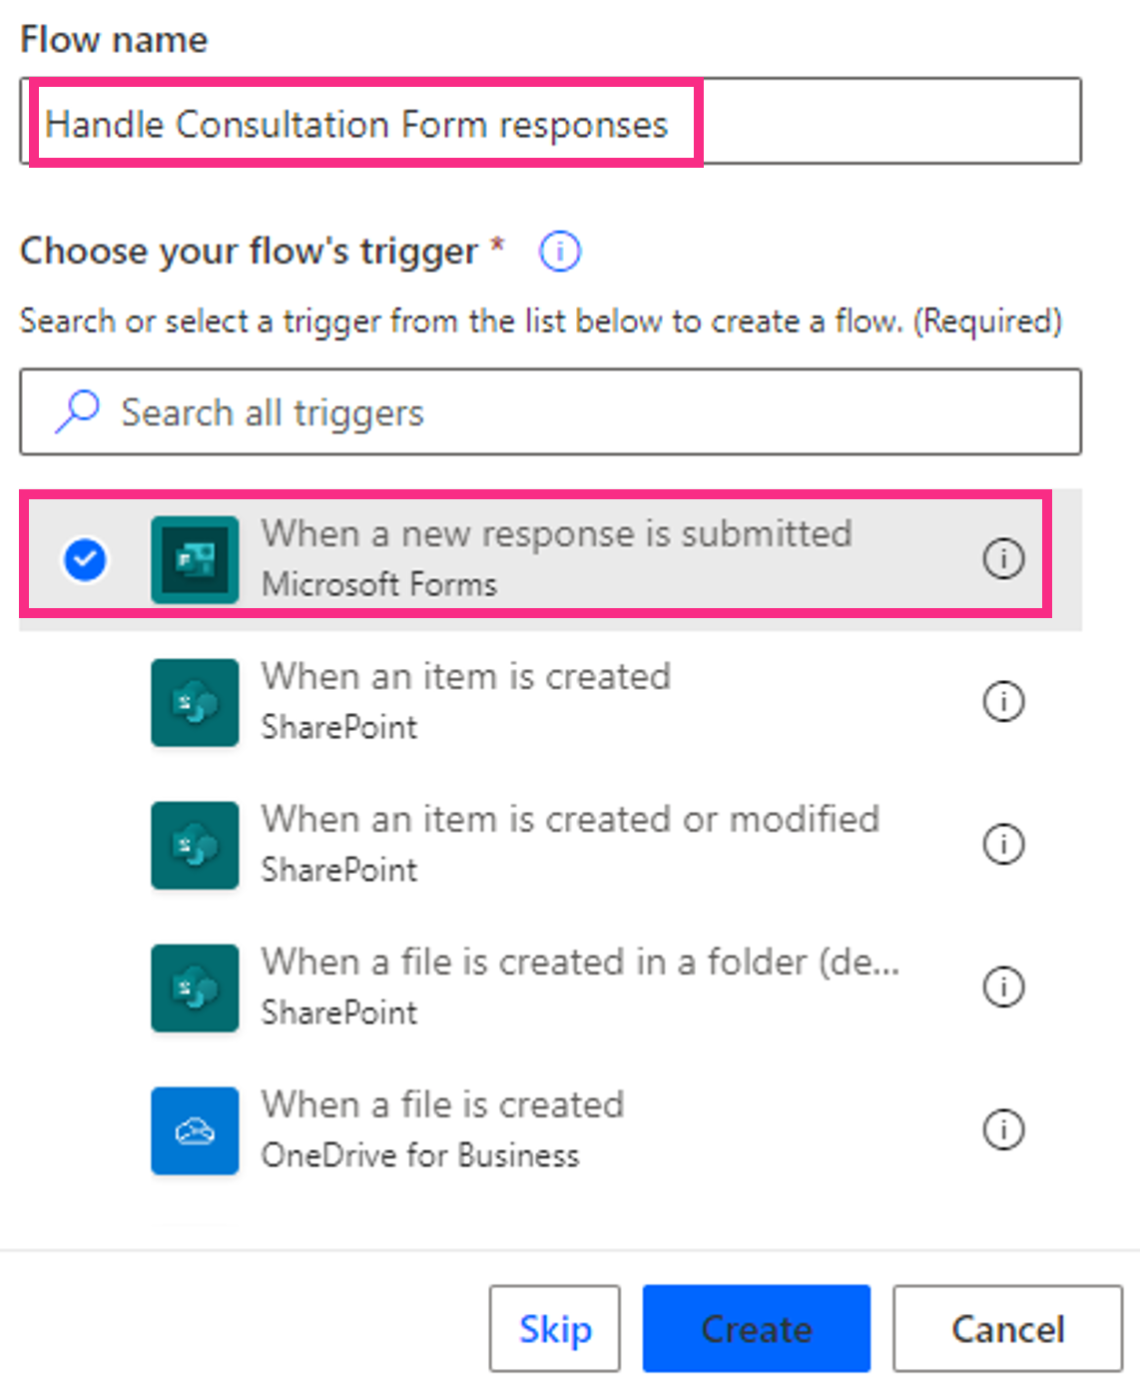The image size is (1140, 1389).
Task: Click the SharePoint icon beside created or modified trigger
Action: click(x=194, y=844)
